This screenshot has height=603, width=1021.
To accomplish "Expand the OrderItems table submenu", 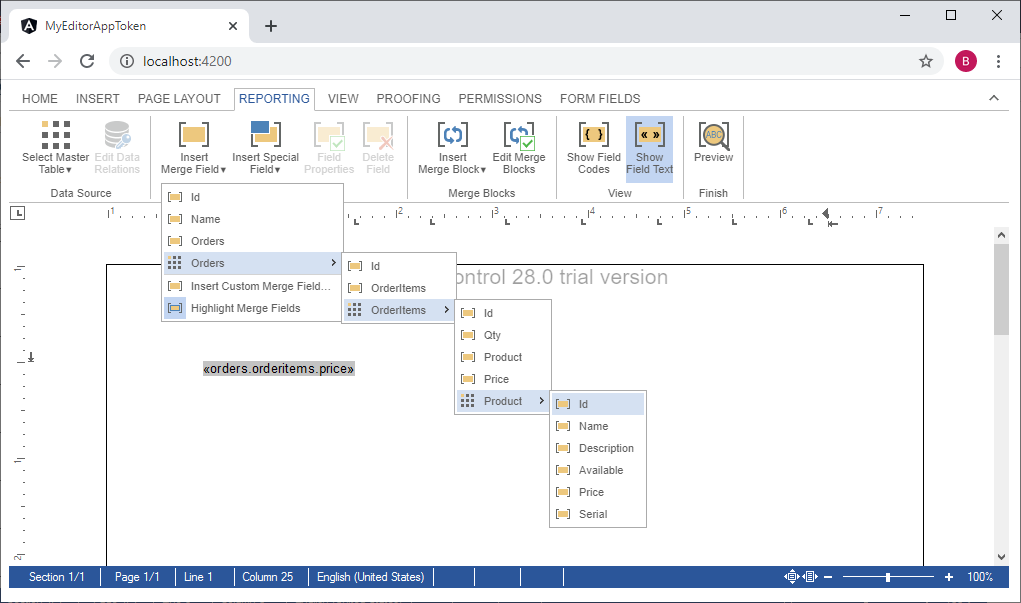I will point(399,311).
